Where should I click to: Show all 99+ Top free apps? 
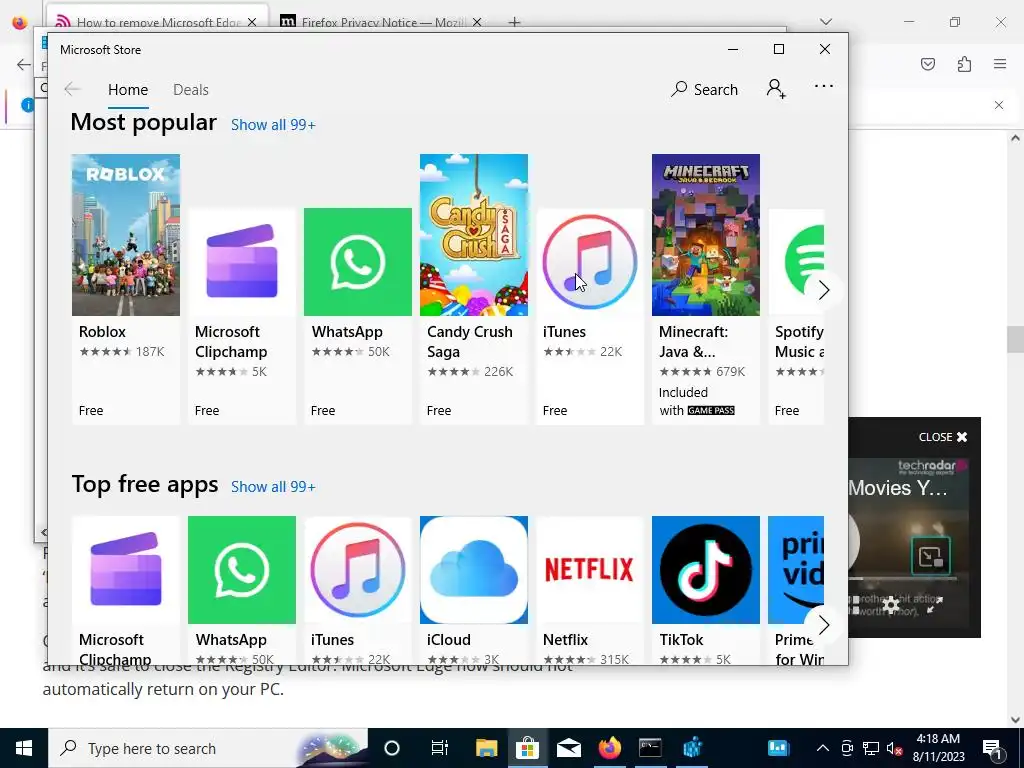[273, 487]
